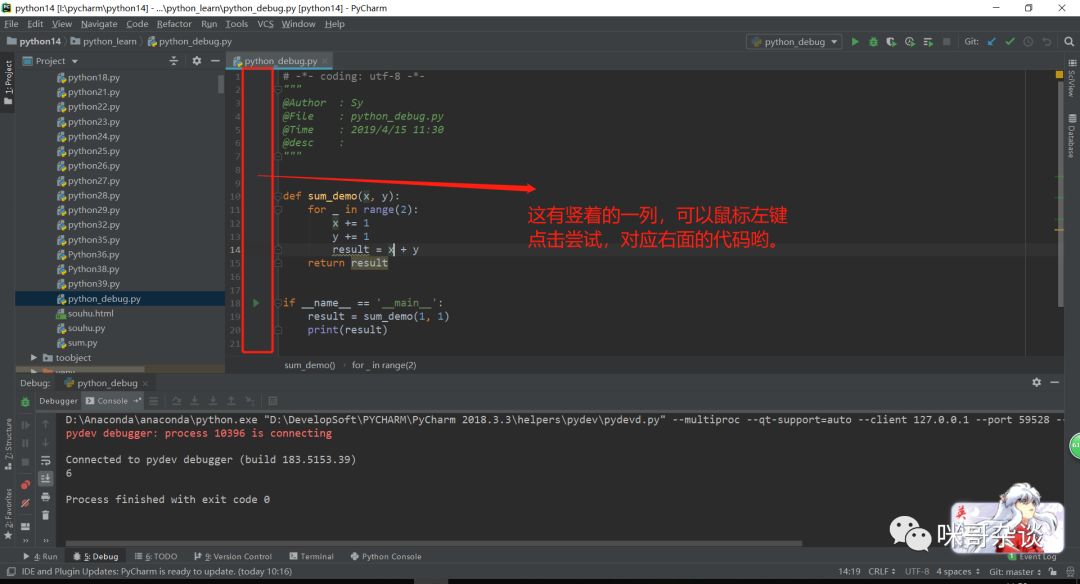Start debugging with the green bug icon

pyautogui.click(x=873, y=42)
